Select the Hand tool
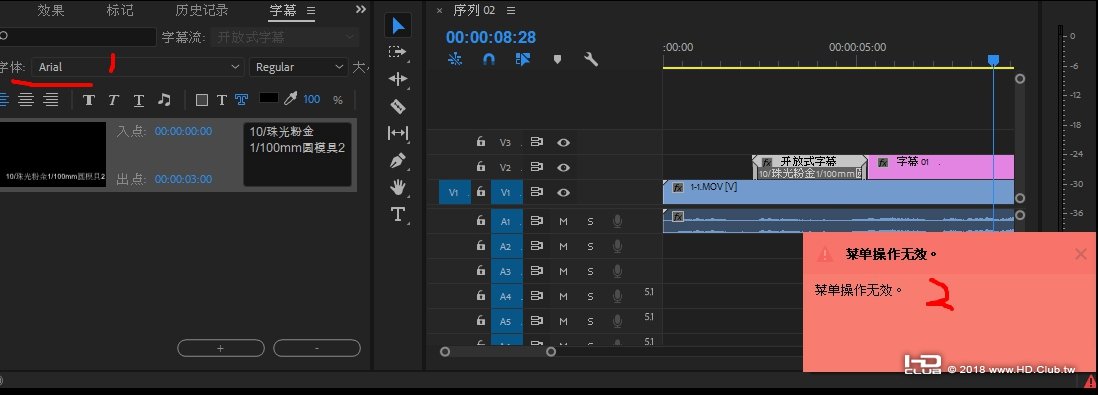 (398, 187)
